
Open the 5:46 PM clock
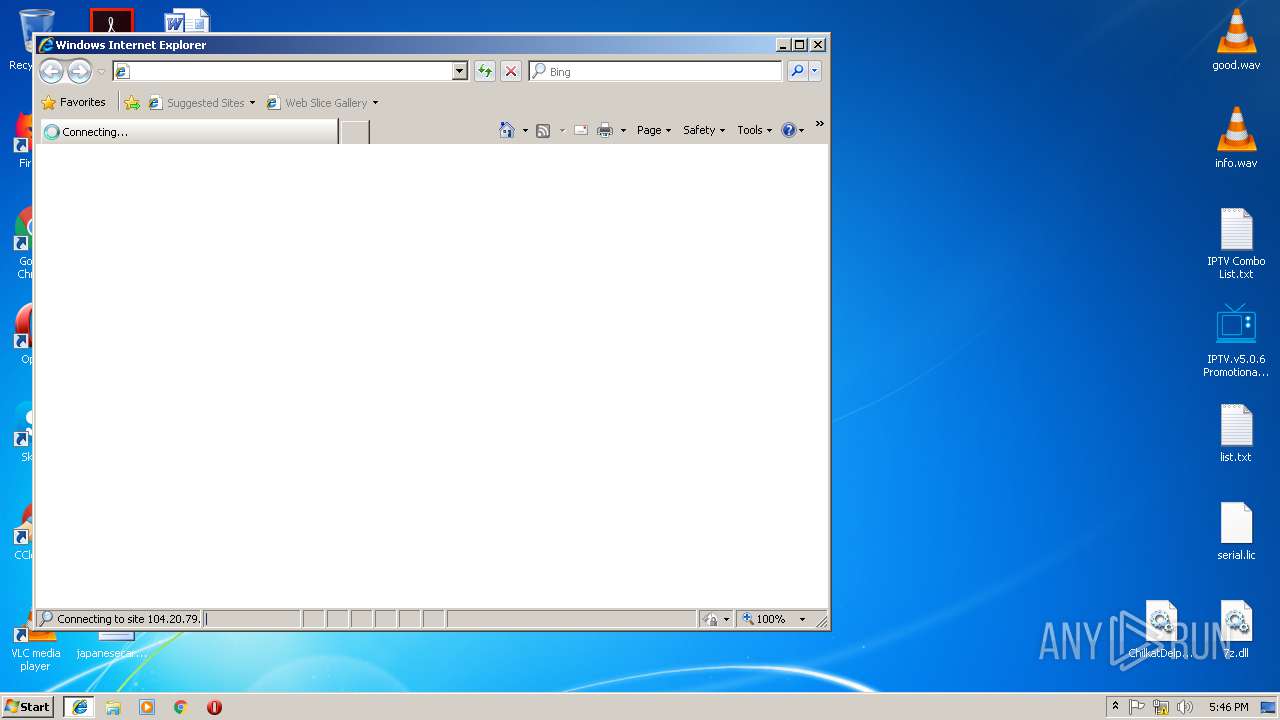[x=1228, y=707]
